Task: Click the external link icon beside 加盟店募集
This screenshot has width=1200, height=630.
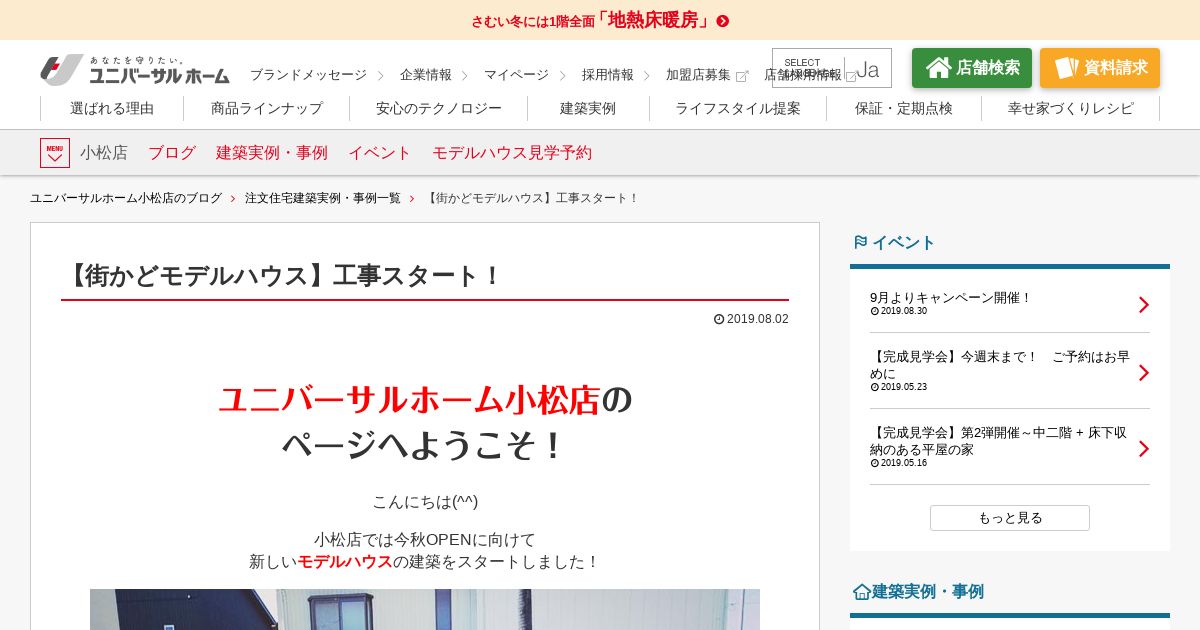Action: tap(742, 76)
